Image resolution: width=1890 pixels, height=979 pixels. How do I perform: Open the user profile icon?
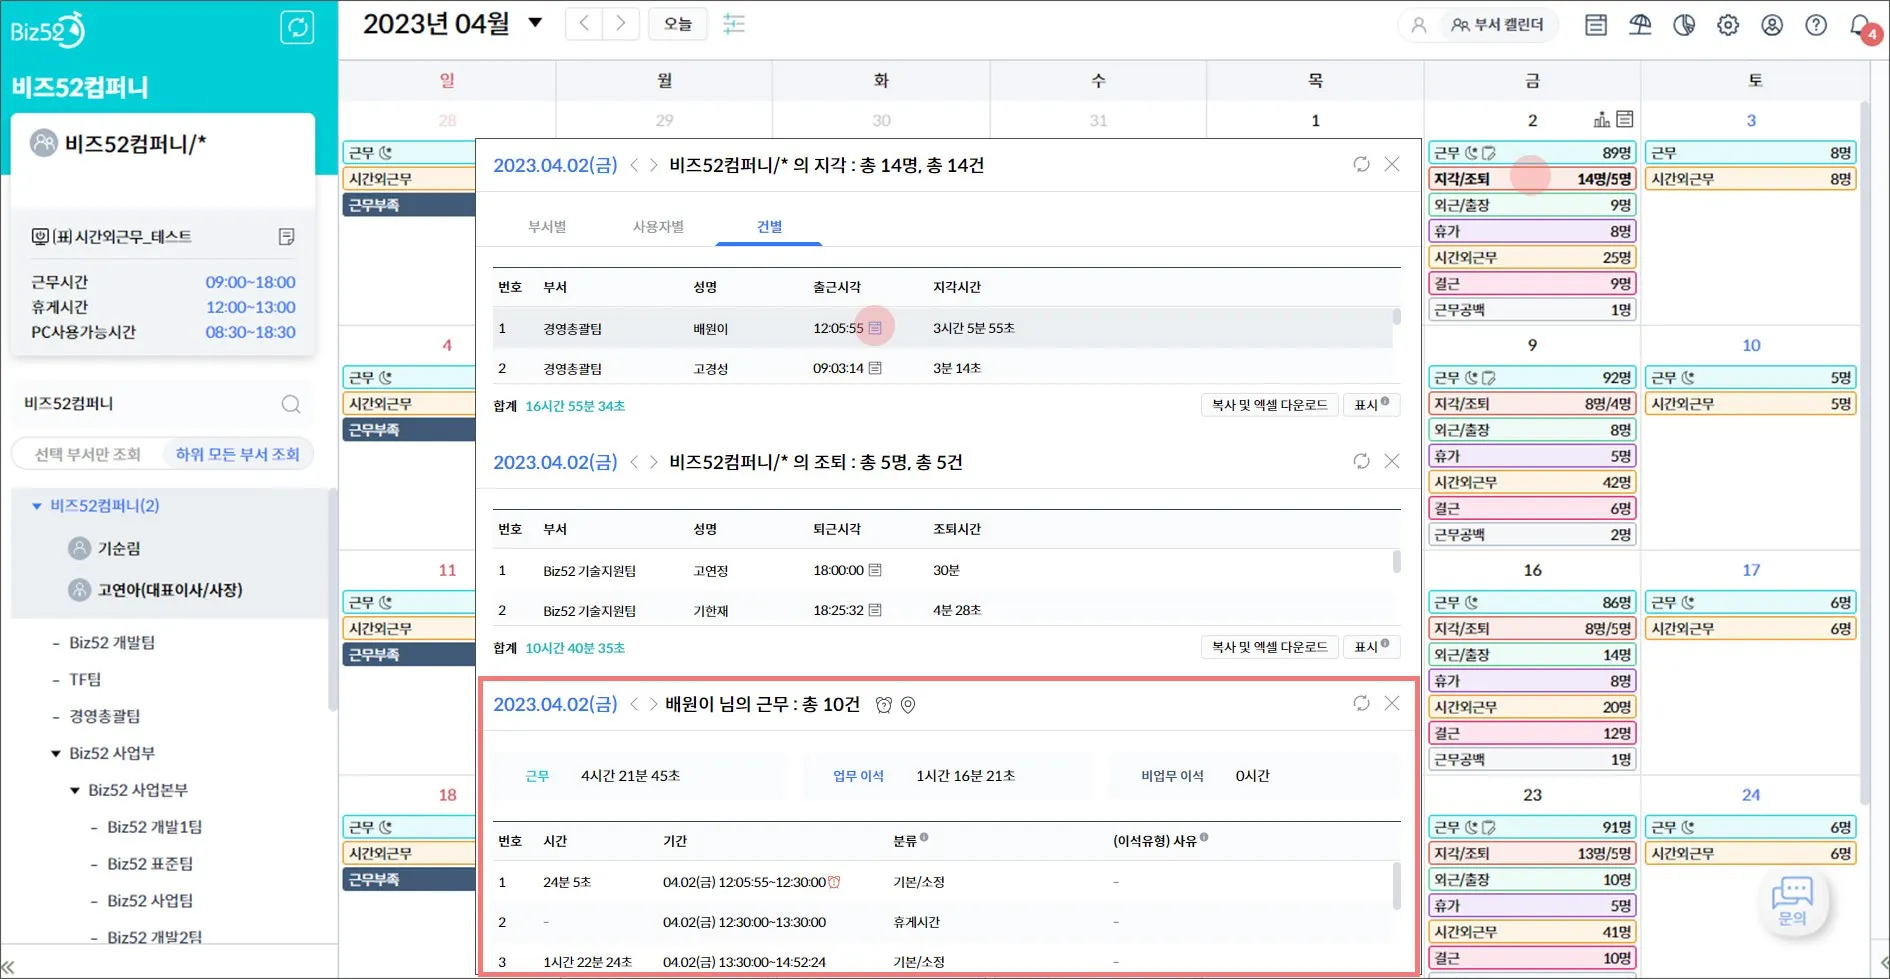[1772, 25]
